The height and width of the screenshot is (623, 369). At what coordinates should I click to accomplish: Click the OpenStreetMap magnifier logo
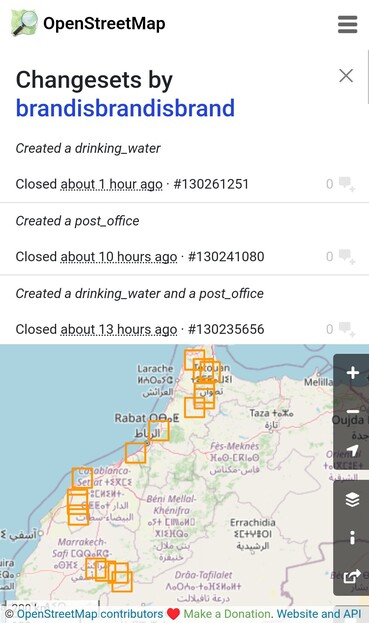coord(24,23)
